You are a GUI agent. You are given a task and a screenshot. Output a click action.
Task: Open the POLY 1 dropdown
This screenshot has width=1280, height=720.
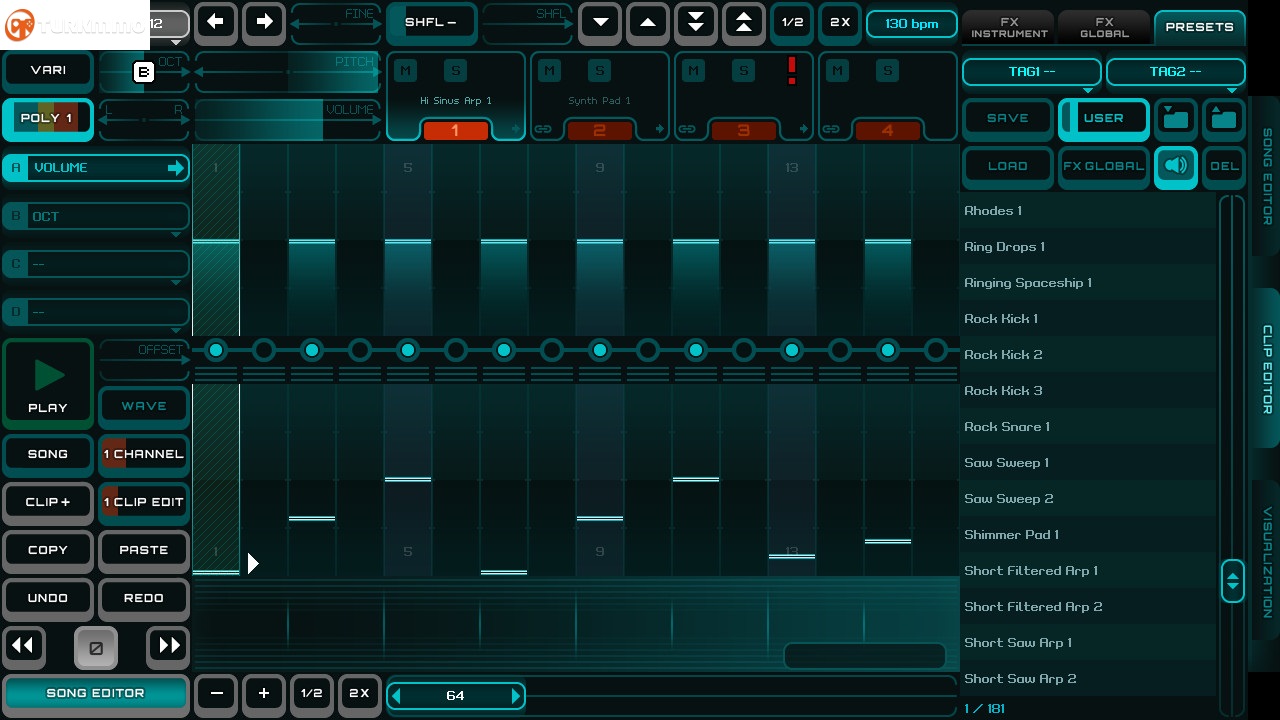click(48, 119)
